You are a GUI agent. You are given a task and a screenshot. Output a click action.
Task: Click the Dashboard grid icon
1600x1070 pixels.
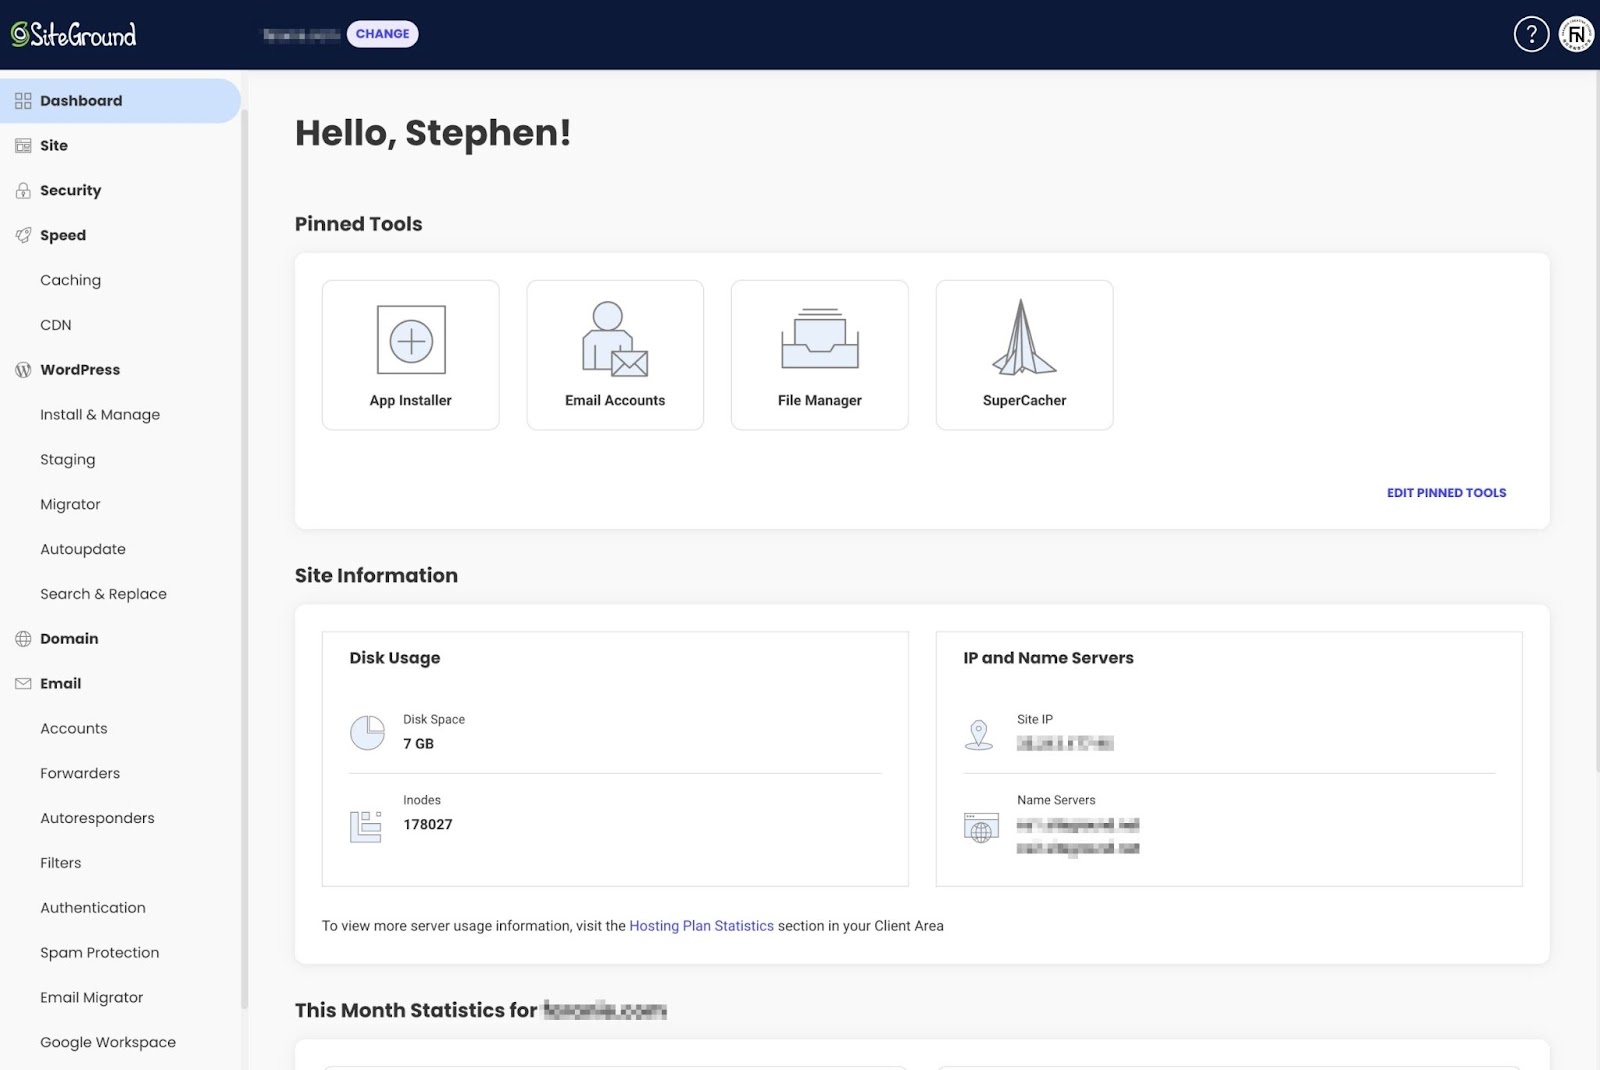click(x=23, y=101)
